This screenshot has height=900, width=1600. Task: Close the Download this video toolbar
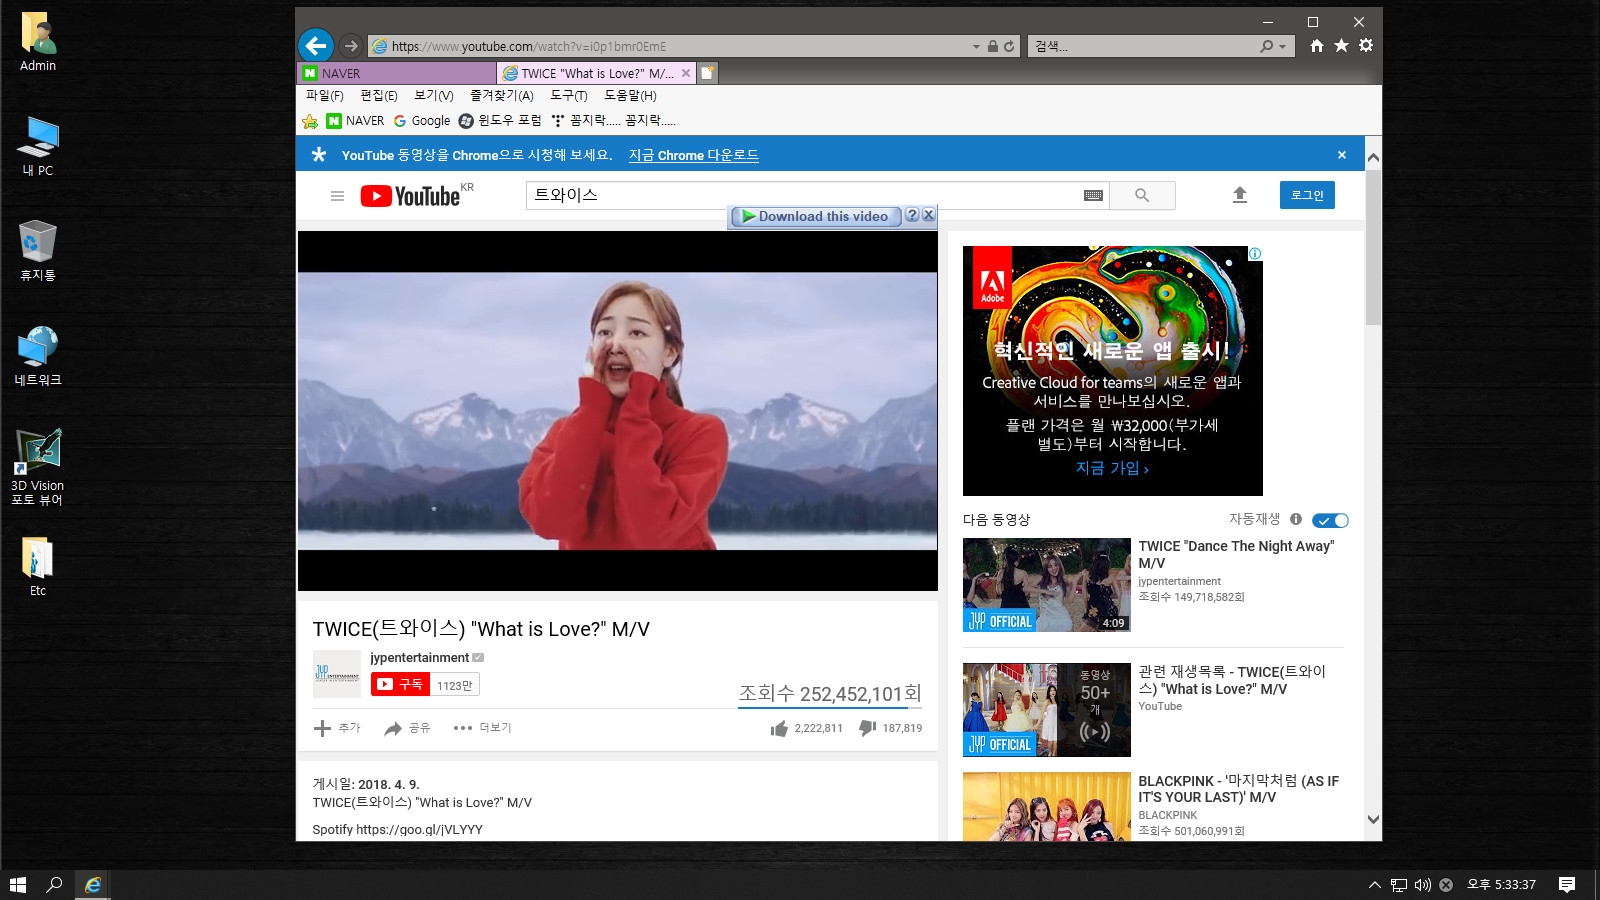coord(929,215)
